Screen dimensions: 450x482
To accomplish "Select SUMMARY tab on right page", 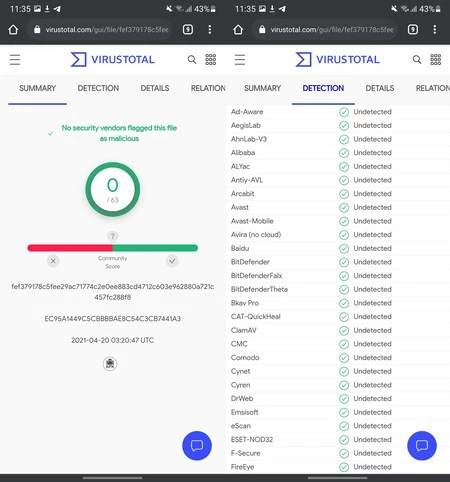I will [x=262, y=88].
